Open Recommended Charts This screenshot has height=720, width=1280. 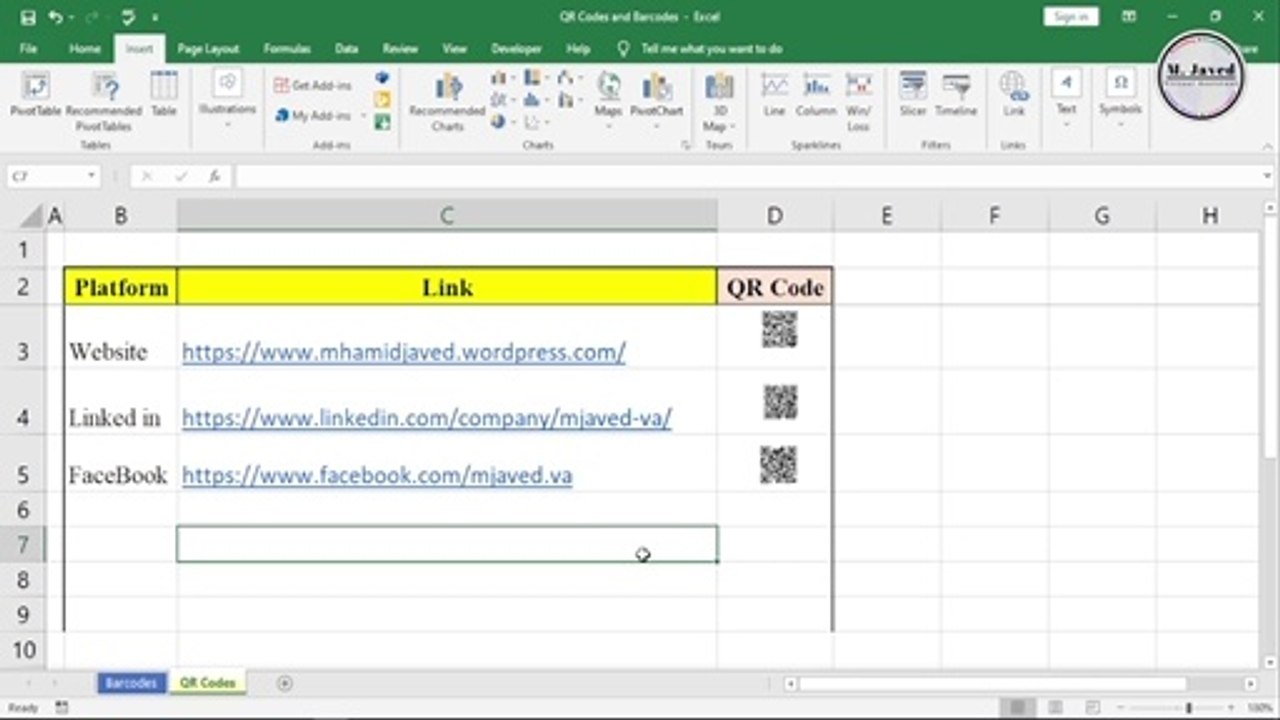447,102
